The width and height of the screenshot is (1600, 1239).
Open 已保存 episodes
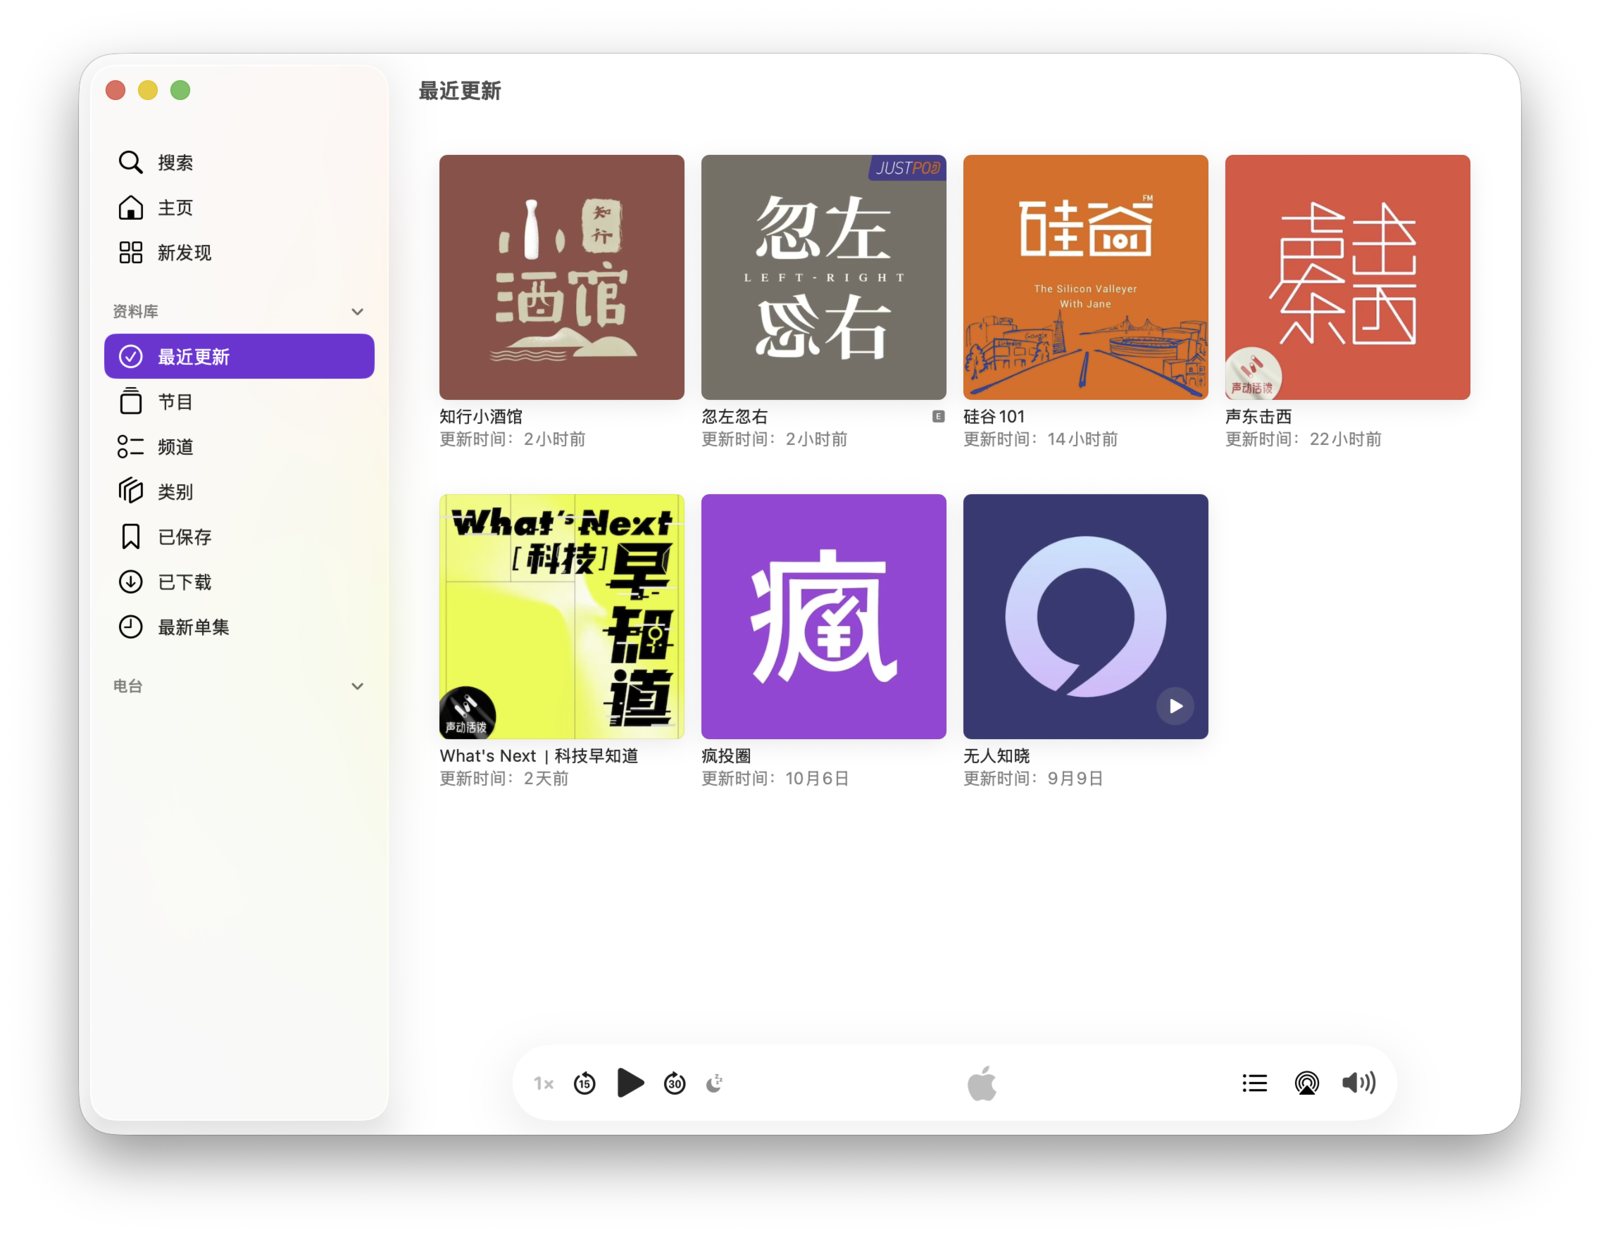click(x=184, y=537)
